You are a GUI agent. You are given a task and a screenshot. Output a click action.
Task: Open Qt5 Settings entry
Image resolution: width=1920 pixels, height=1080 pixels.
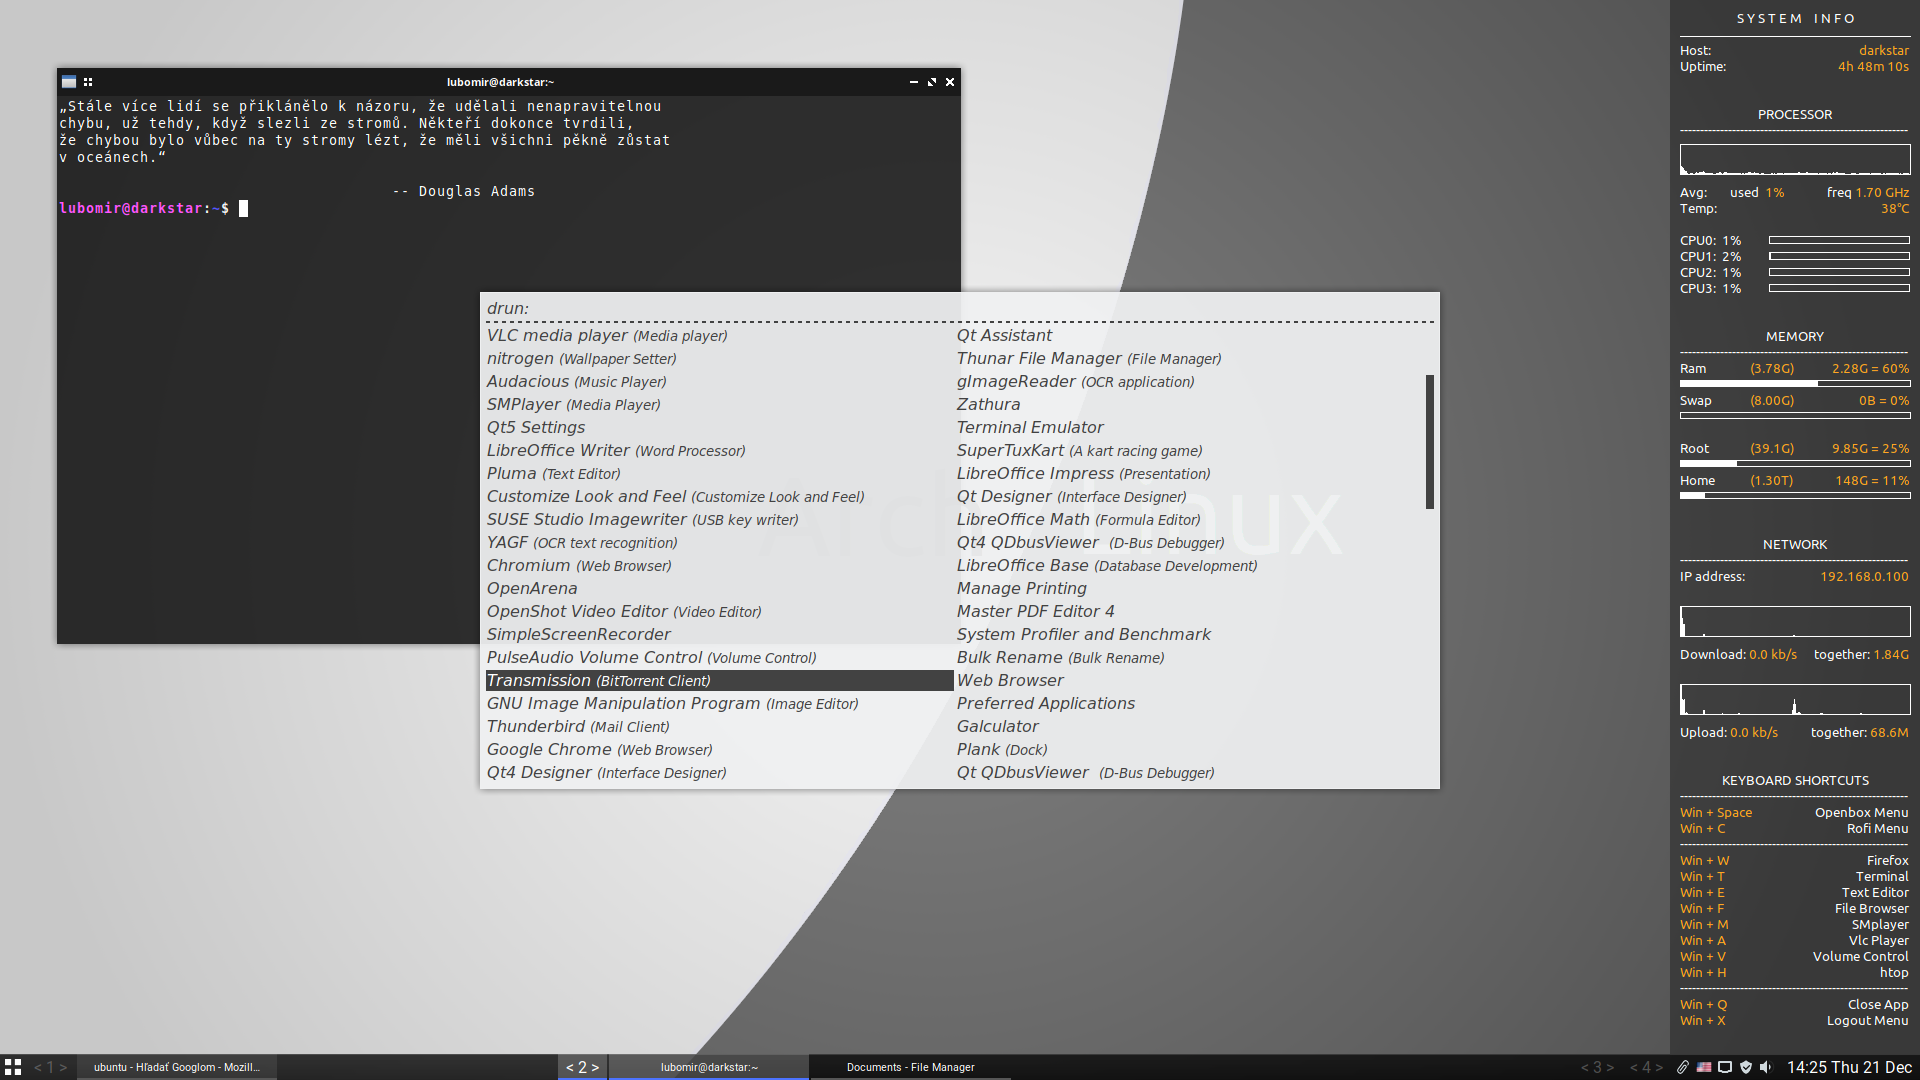click(x=719, y=428)
